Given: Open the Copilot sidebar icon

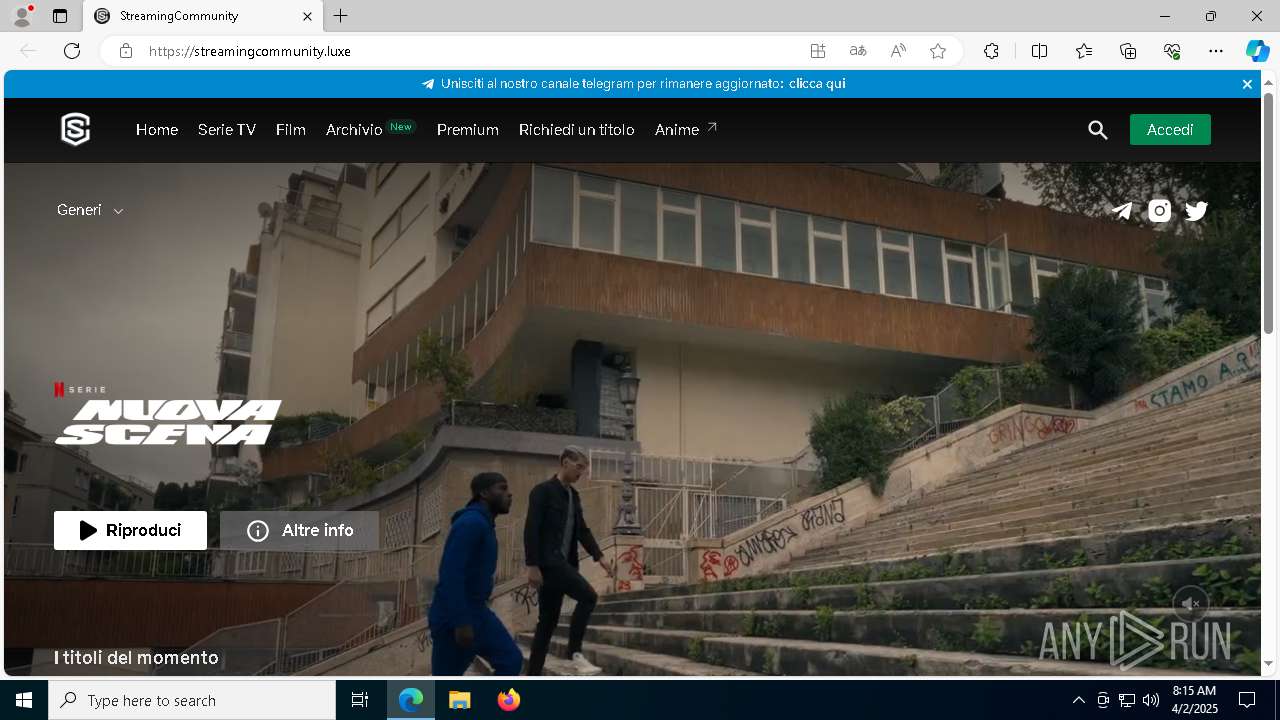Looking at the screenshot, I should pos(1257,51).
